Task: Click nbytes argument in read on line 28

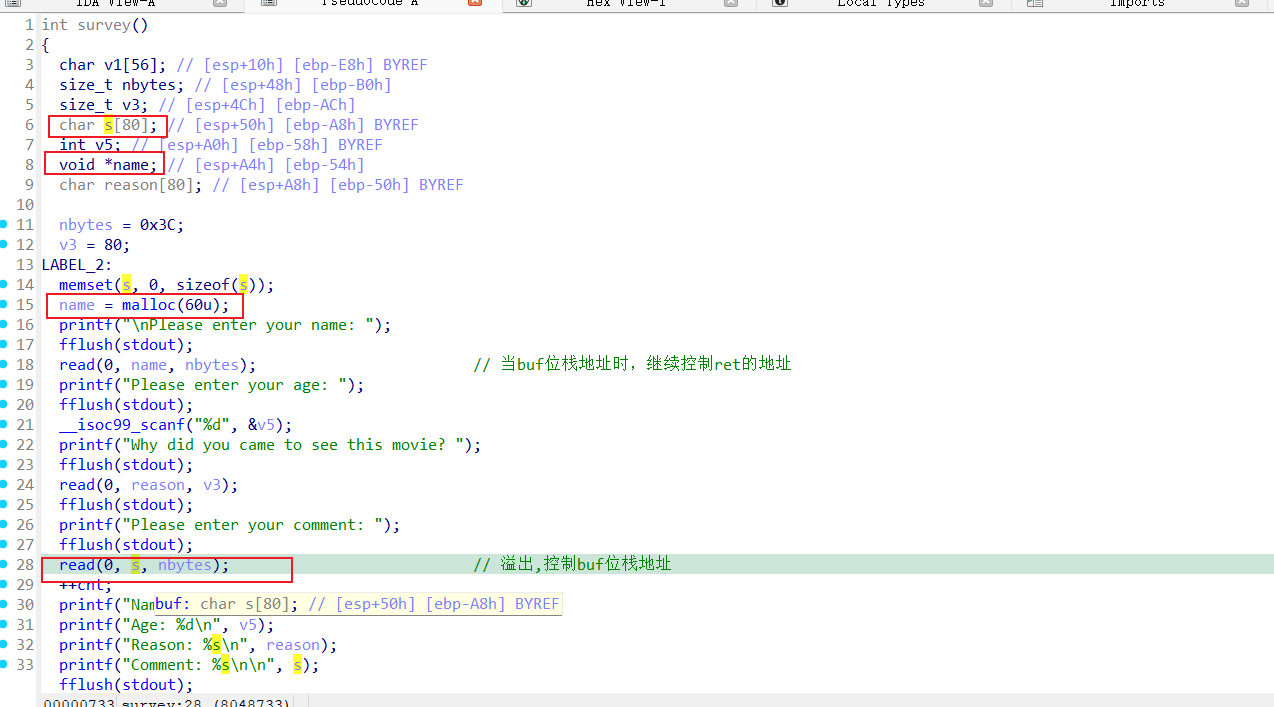Action: tap(185, 565)
